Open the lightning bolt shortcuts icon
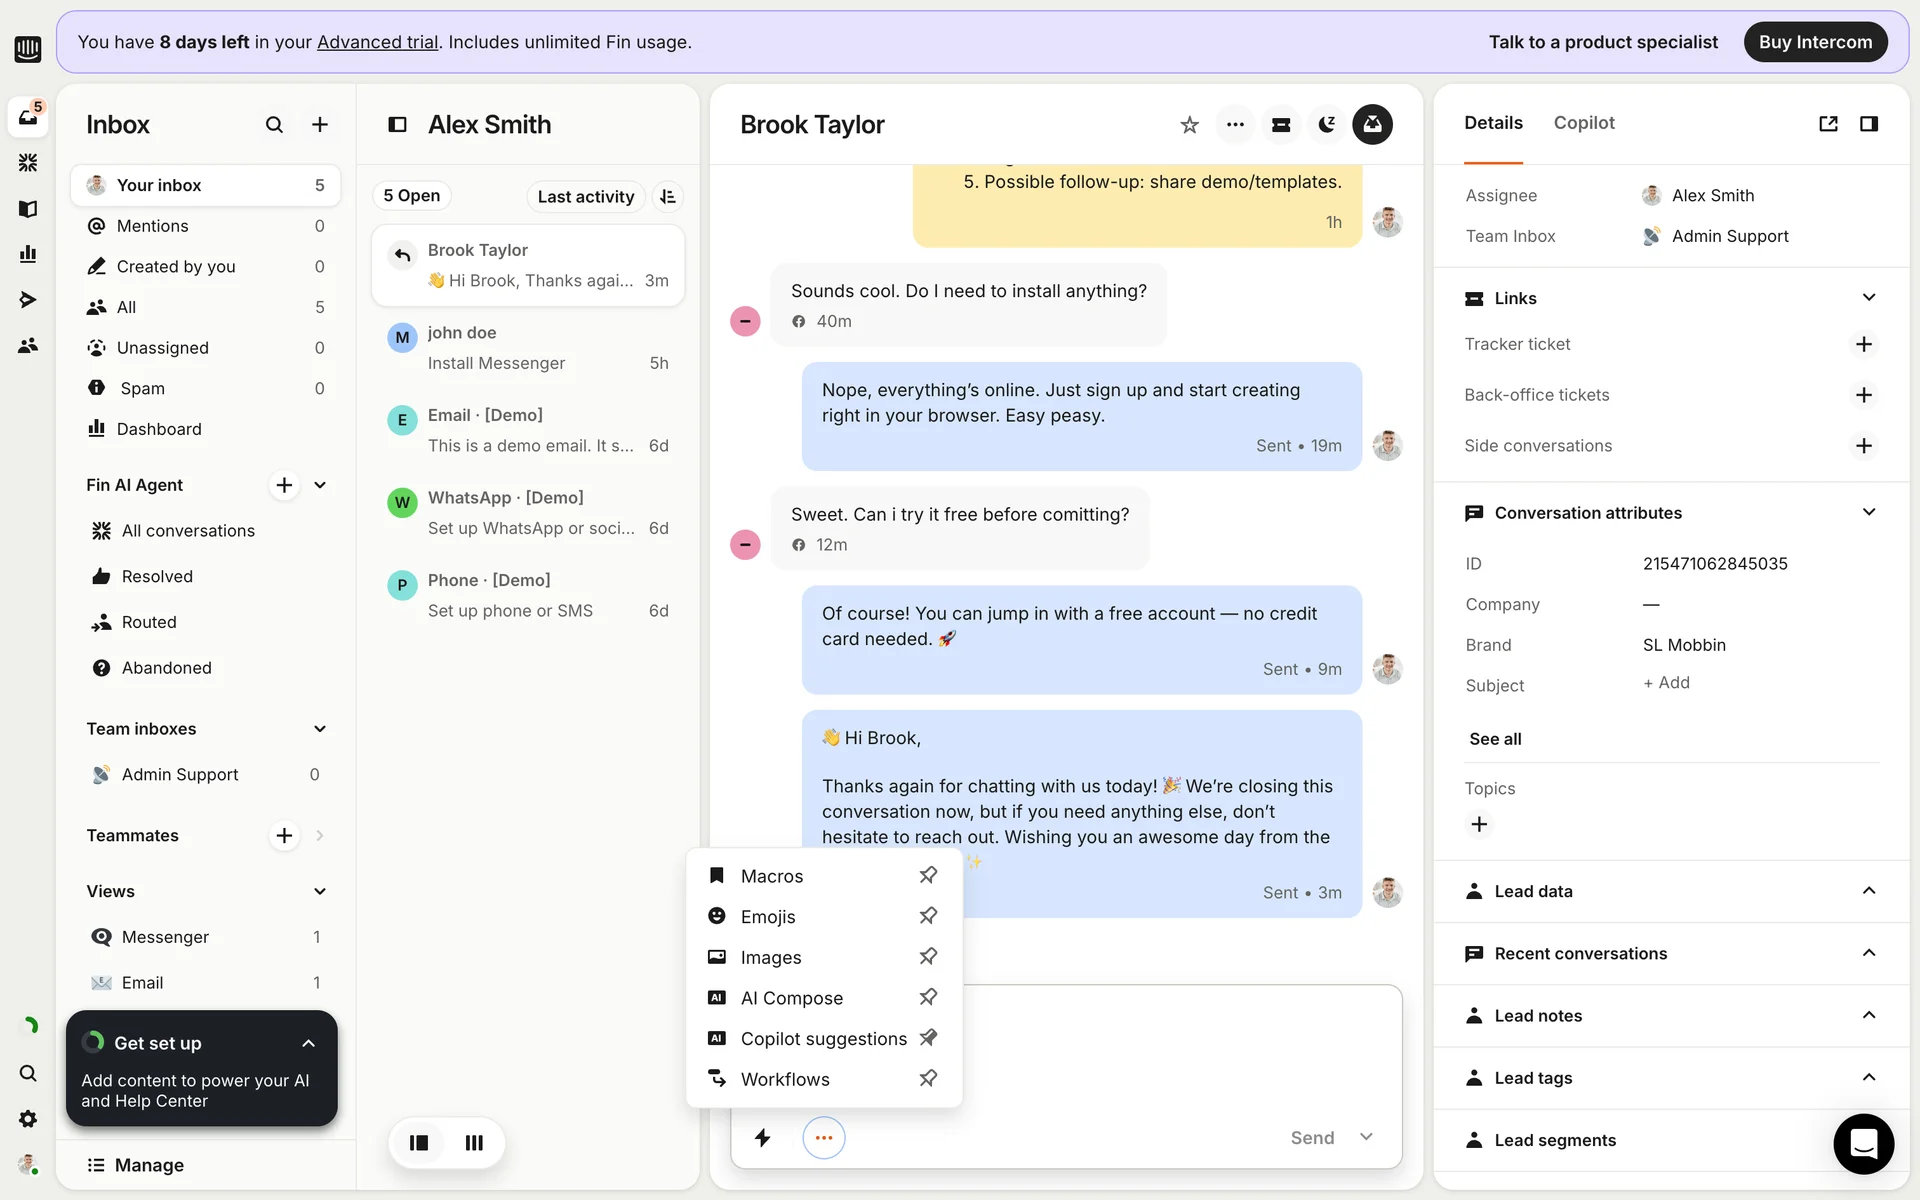Viewport: 1920px width, 1200px height. [762, 1138]
